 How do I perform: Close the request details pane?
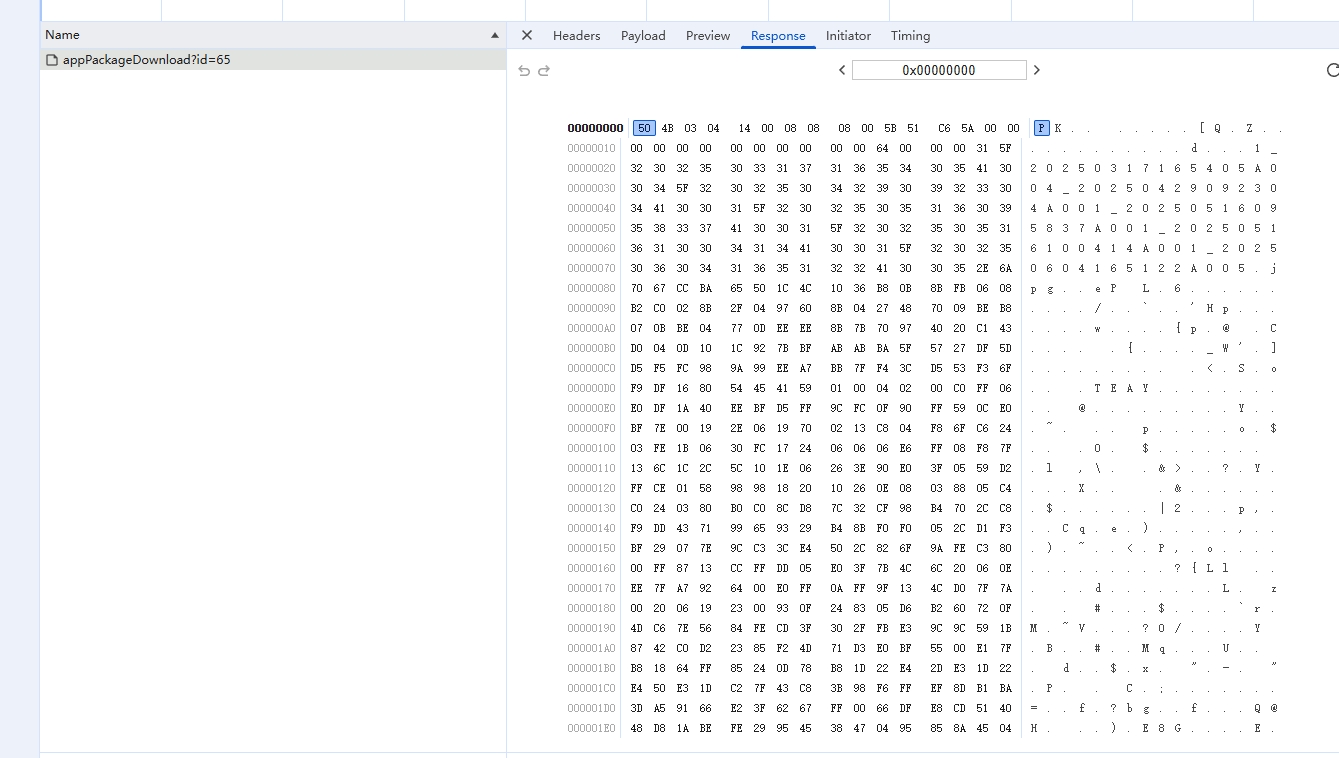point(527,35)
